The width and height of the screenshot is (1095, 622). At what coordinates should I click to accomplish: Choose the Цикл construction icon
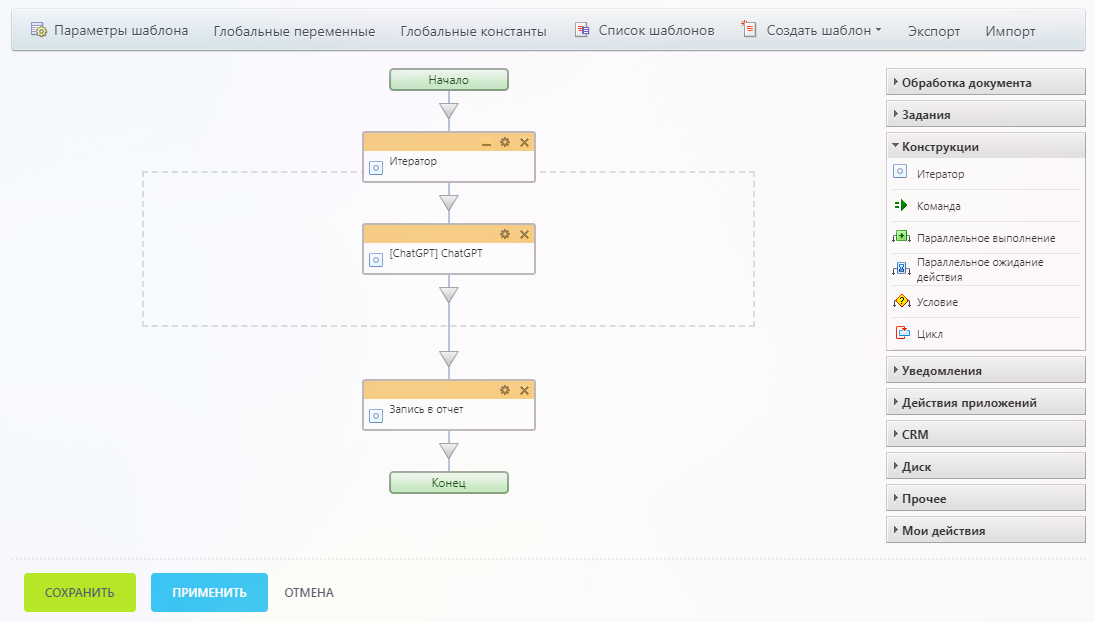coord(900,334)
